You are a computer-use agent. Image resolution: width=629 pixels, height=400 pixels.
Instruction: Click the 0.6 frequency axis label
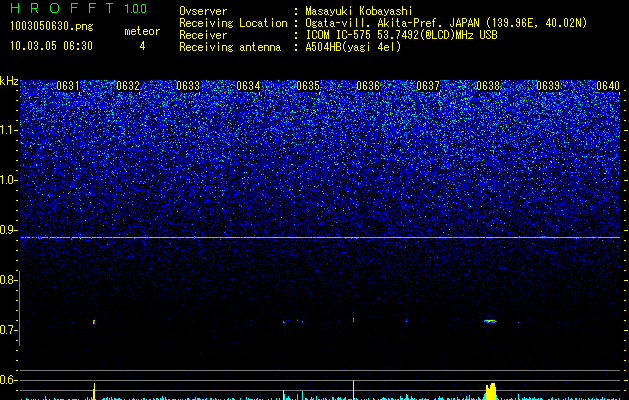8,380
